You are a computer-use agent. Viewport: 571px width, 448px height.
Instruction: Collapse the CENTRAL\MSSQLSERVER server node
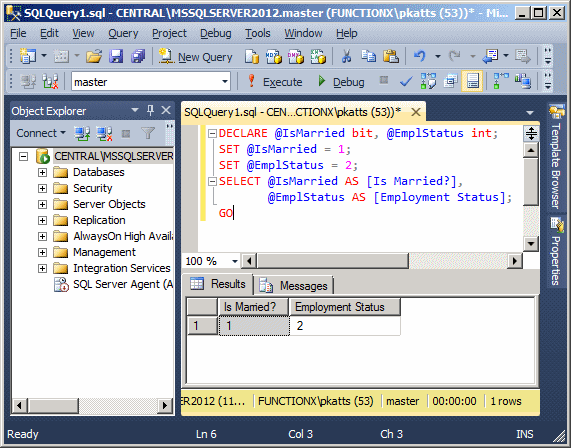pos(24,157)
